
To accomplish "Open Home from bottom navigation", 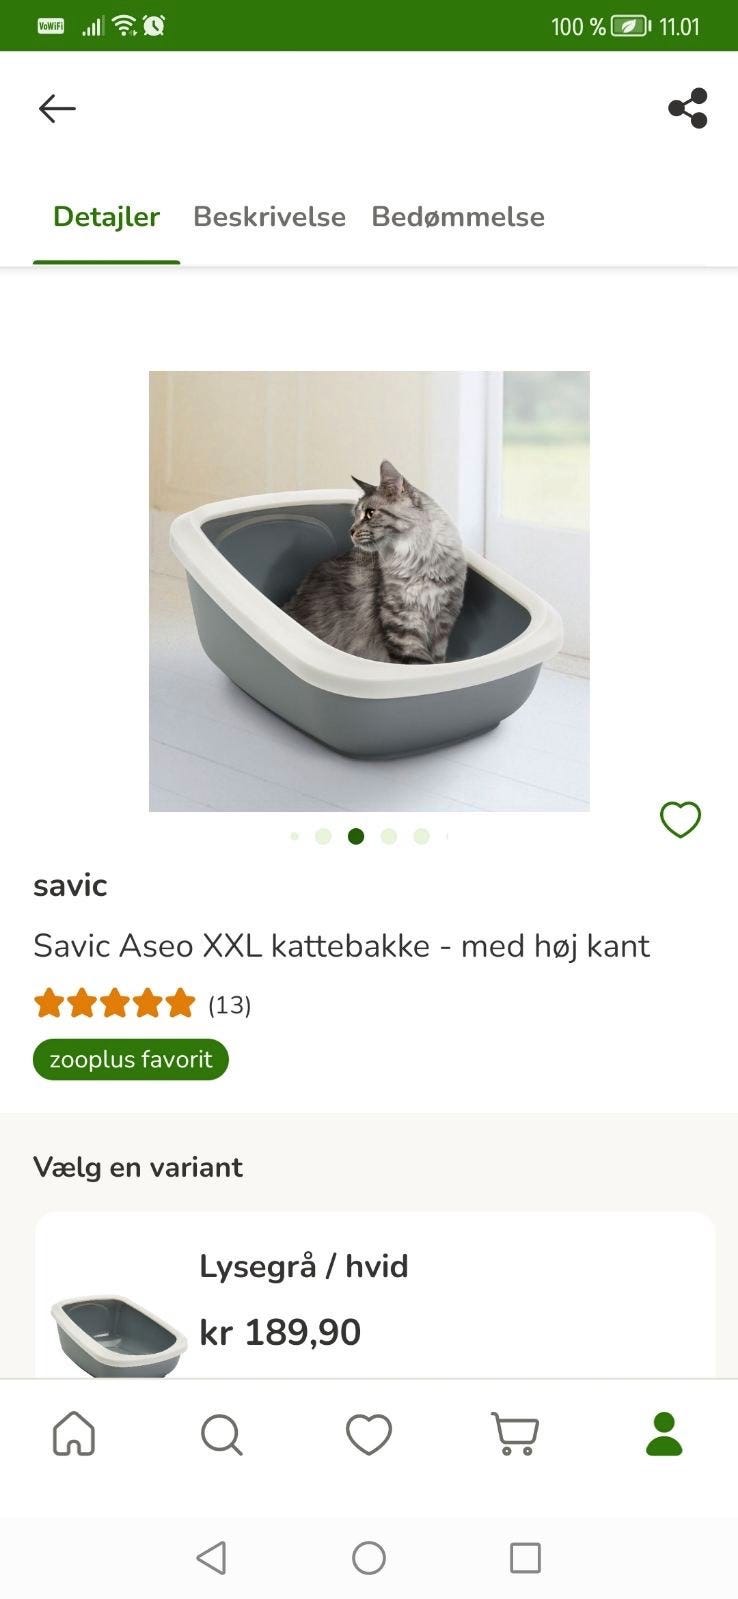I will [74, 1434].
